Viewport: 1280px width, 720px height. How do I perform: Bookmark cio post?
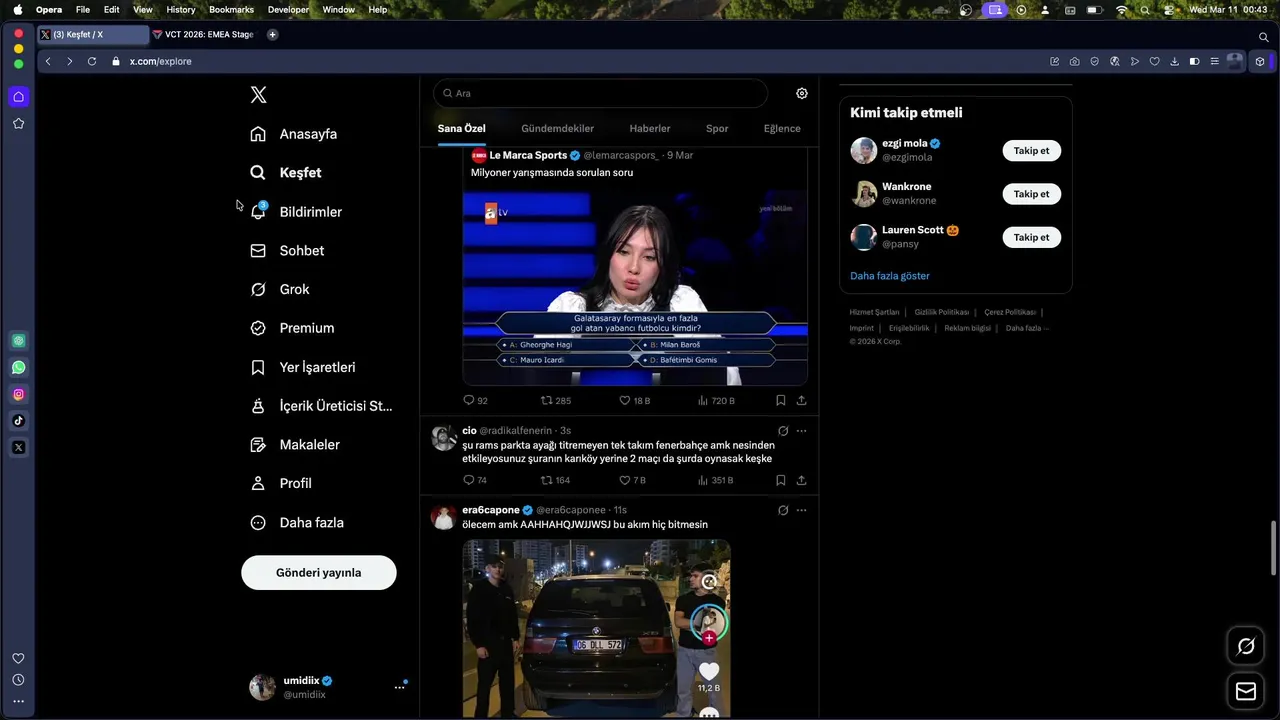point(781,480)
